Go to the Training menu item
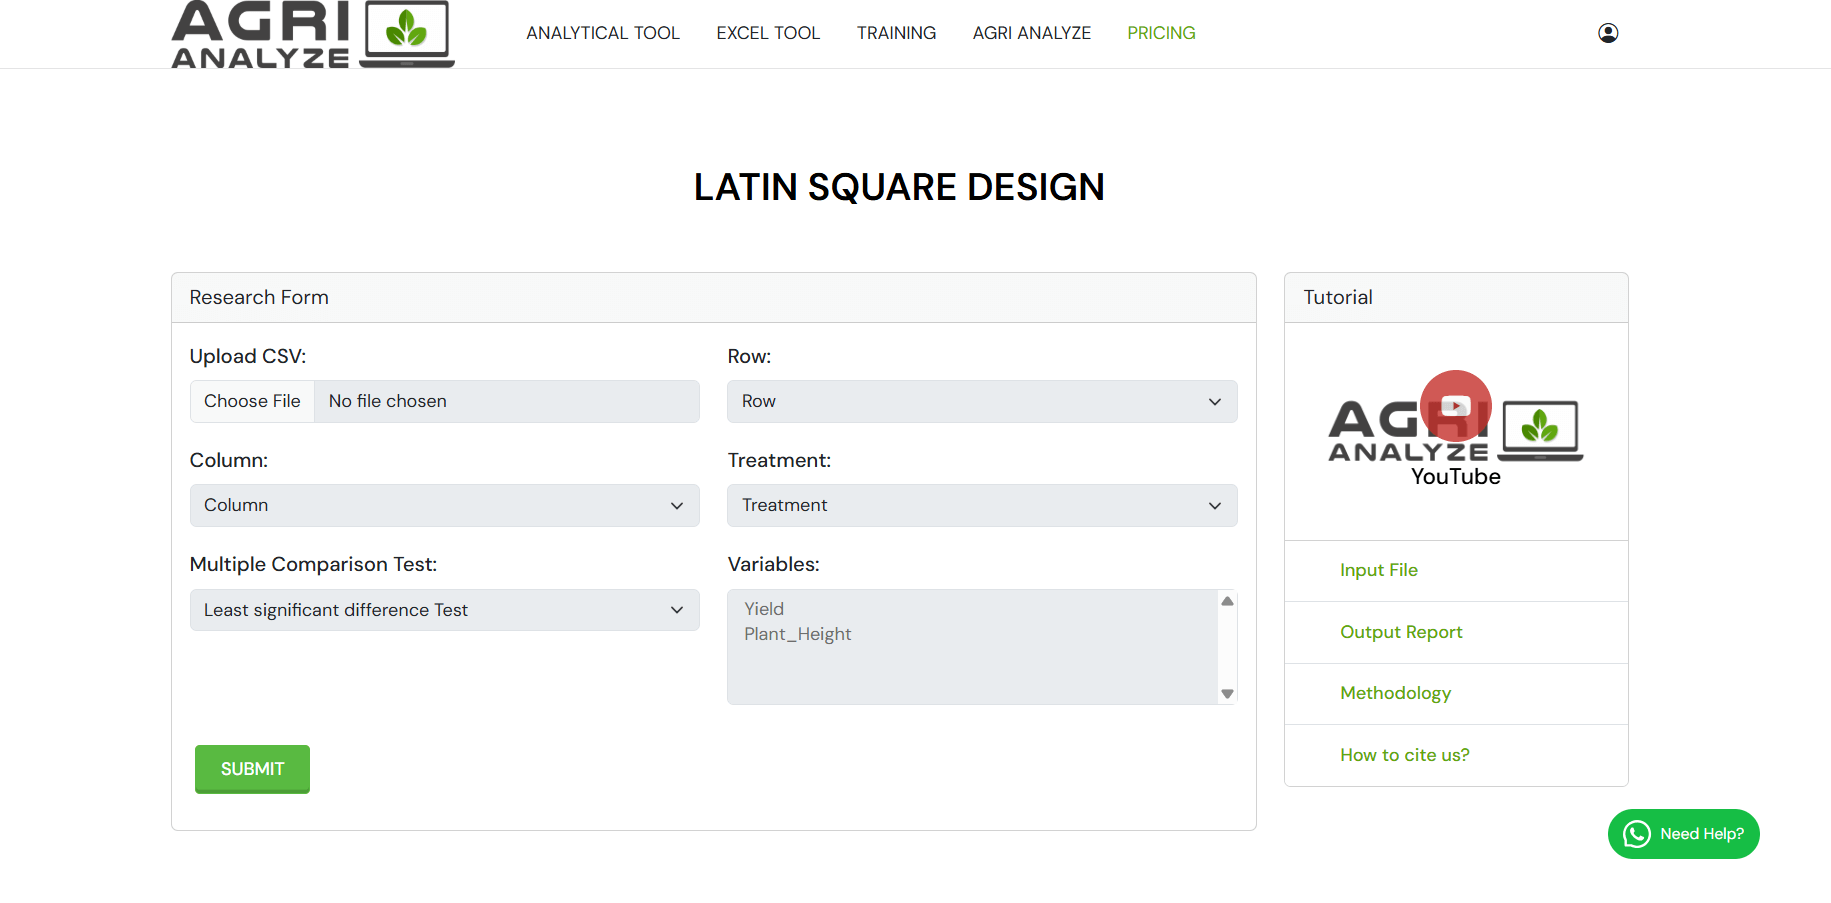The image size is (1831, 903). point(896,33)
